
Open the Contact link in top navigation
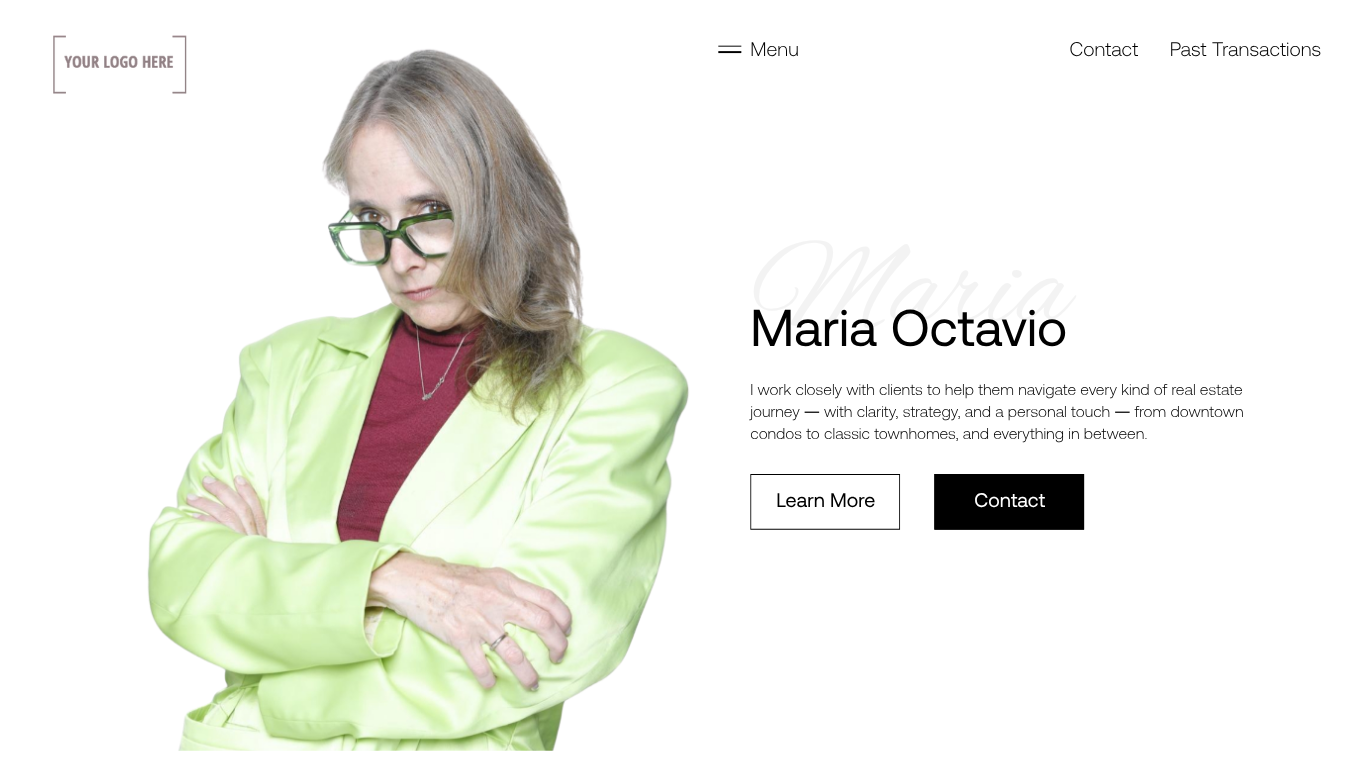1103,49
